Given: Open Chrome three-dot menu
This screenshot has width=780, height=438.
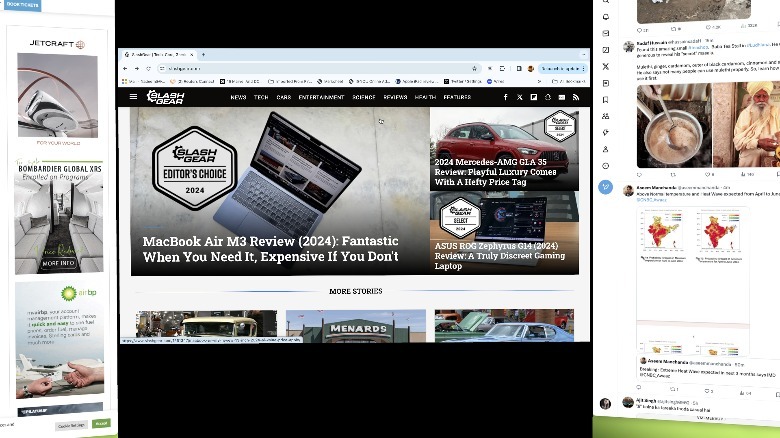Looking at the screenshot, I should [x=584, y=68].
